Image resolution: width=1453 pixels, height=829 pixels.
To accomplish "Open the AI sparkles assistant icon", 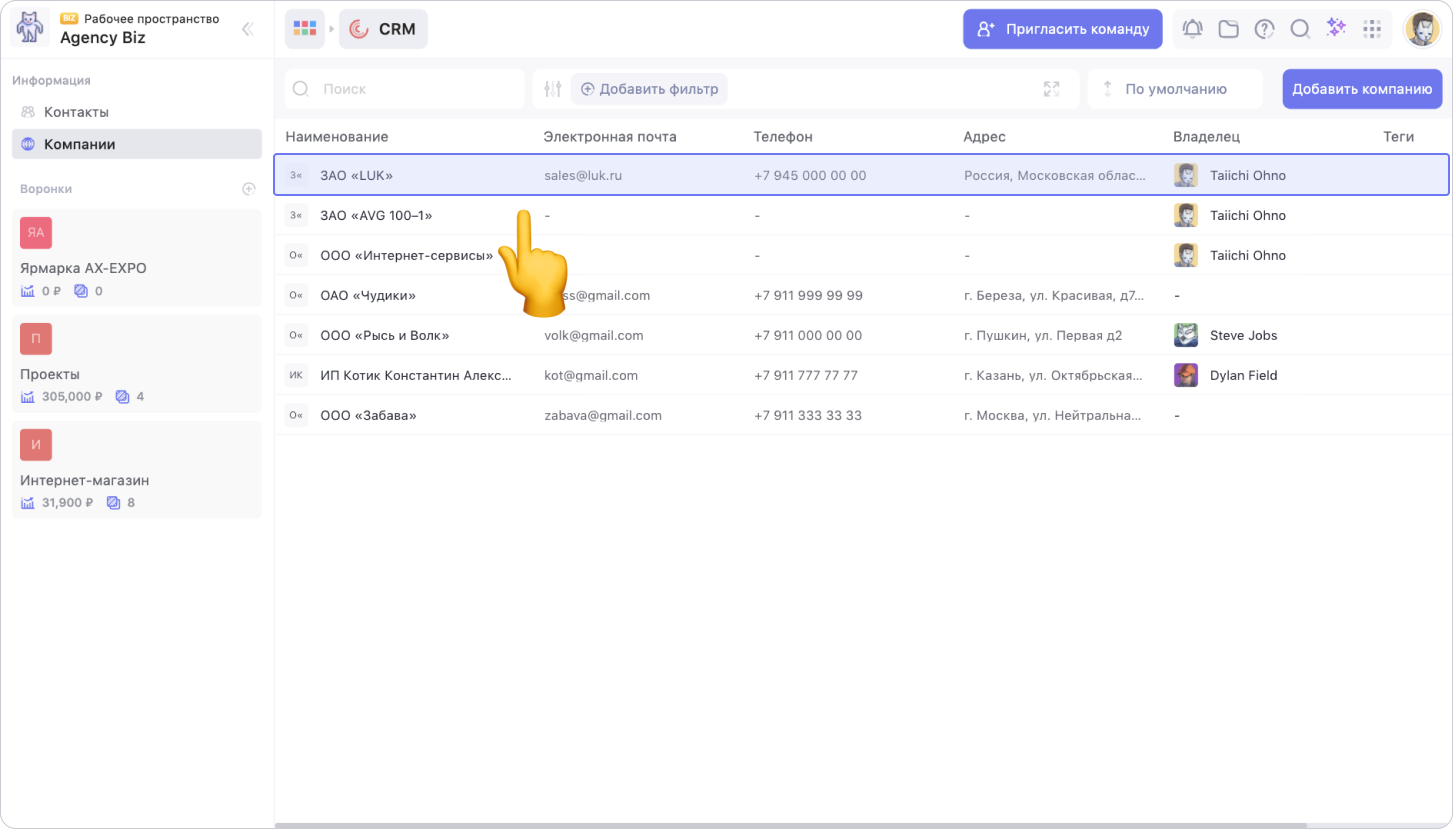I will coord(1336,28).
